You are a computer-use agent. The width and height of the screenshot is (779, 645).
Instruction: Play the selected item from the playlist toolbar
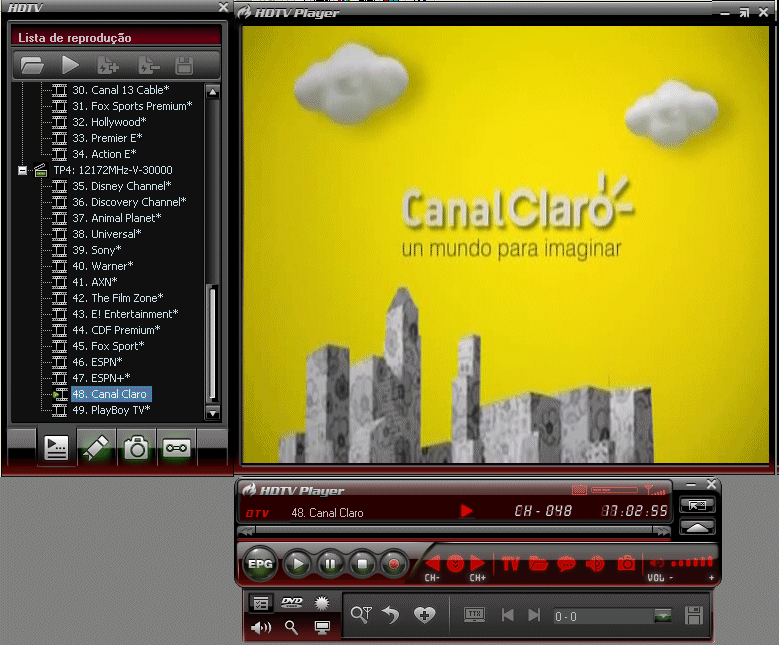click(70, 65)
